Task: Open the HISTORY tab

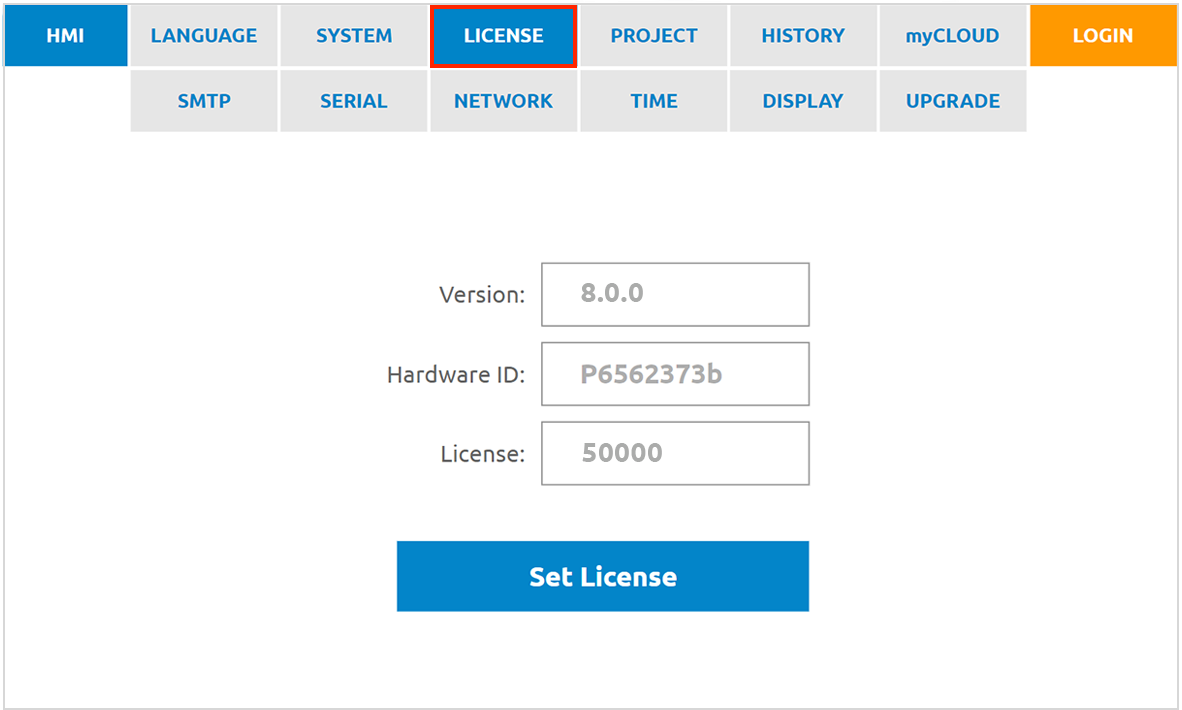Action: (x=803, y=35)
